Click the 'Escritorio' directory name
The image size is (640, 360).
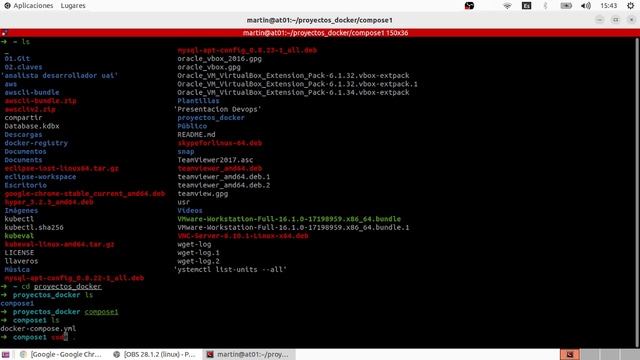[x=25, y=185]
